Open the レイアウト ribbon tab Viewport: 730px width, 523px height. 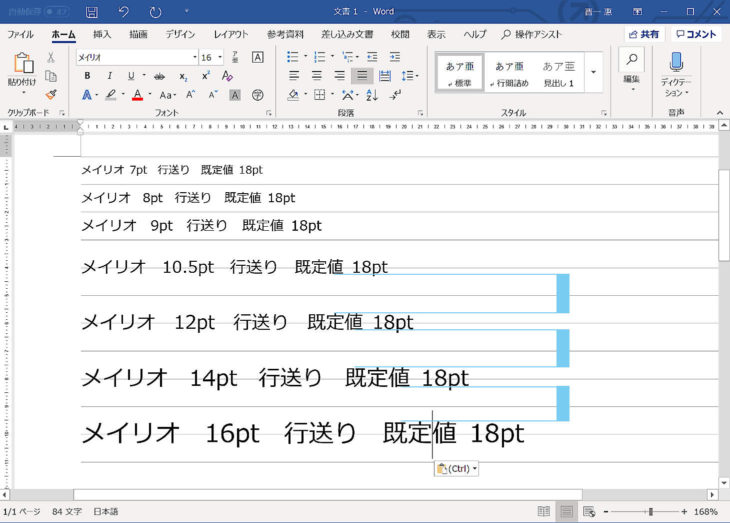coord(231,34)
